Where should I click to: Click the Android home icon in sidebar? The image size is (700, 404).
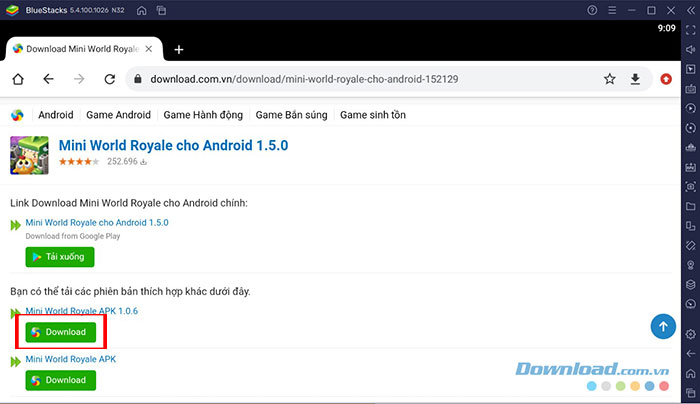pos(691,373)
